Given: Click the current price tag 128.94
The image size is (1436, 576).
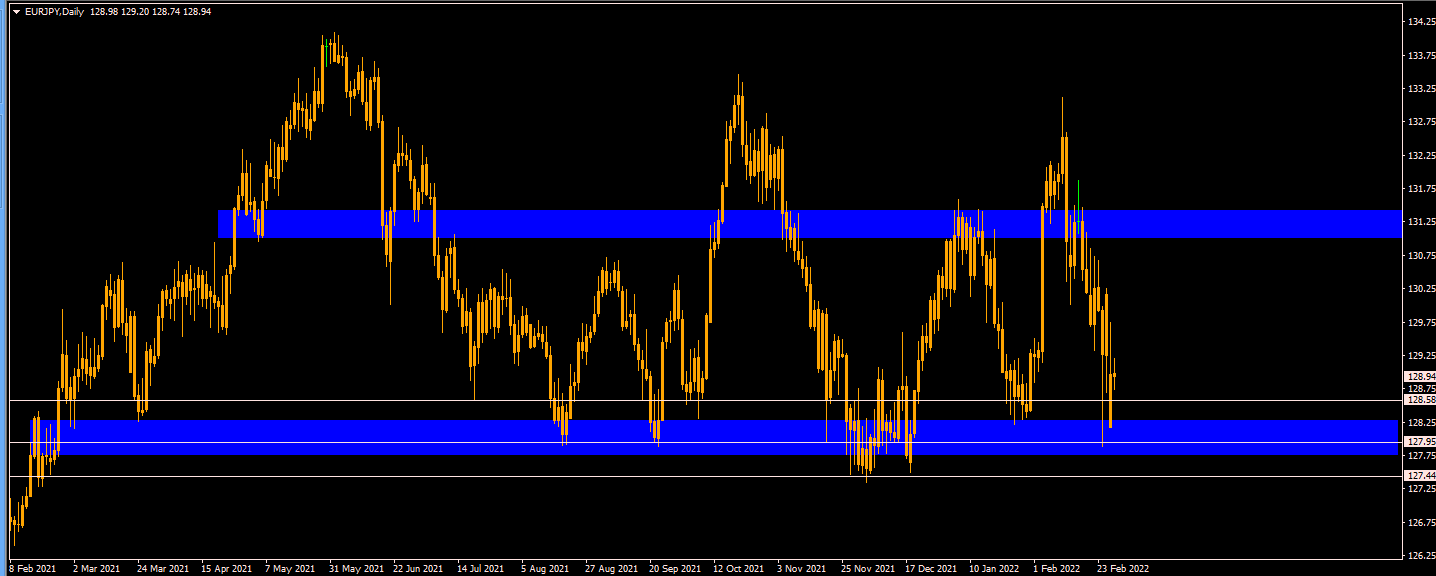Looking at the screenshot, I should click(1420, 376).
